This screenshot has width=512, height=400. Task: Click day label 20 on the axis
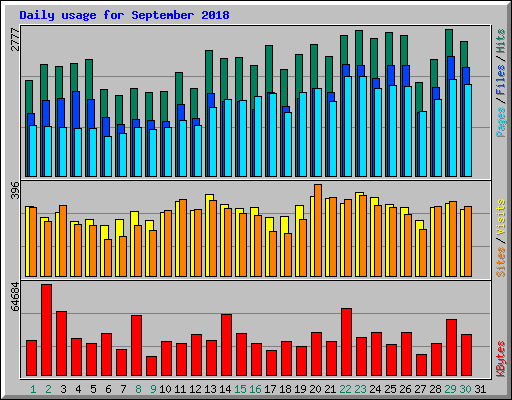click(x=315, y=389)
